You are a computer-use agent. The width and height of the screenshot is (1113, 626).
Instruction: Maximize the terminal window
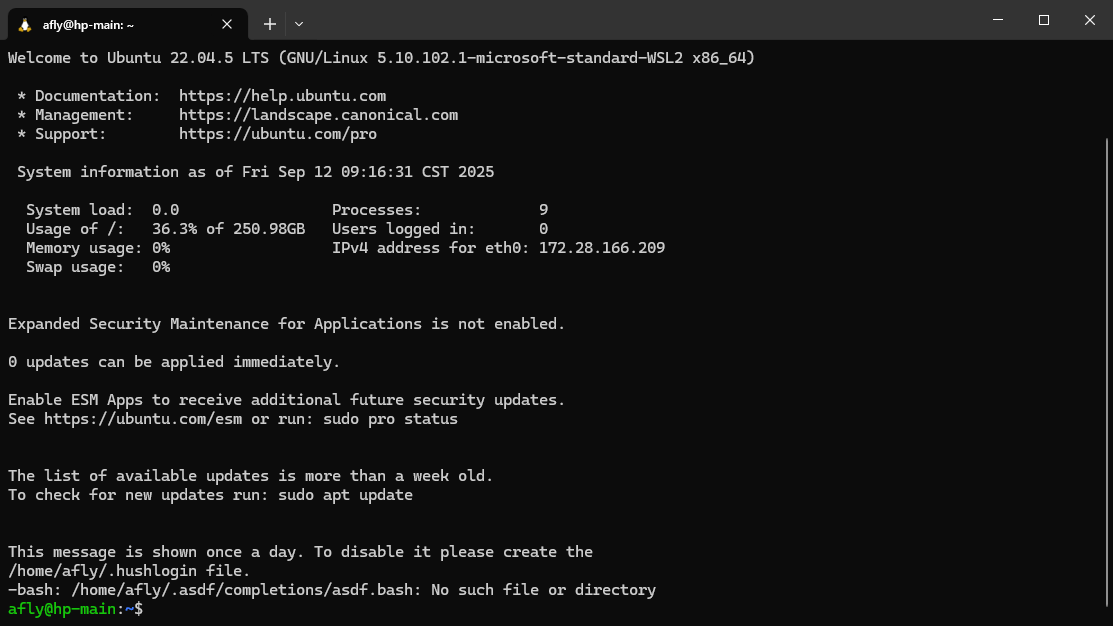pyautogui.click(x=1043, y=20)
